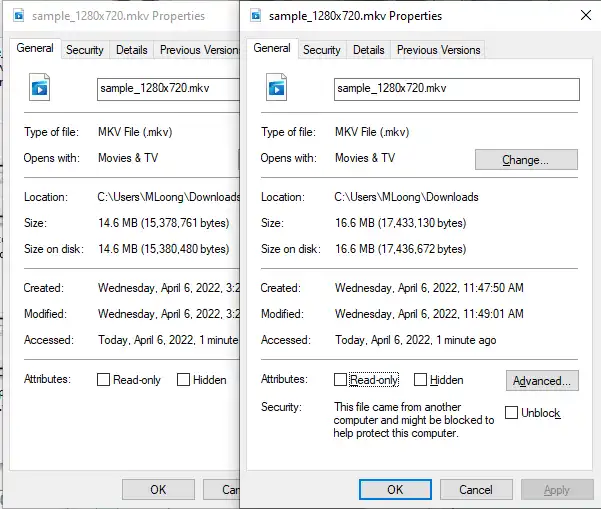Click MKV File (.mkv) type in left window
The width and height of the screenshot is (601, 509).
135,132
